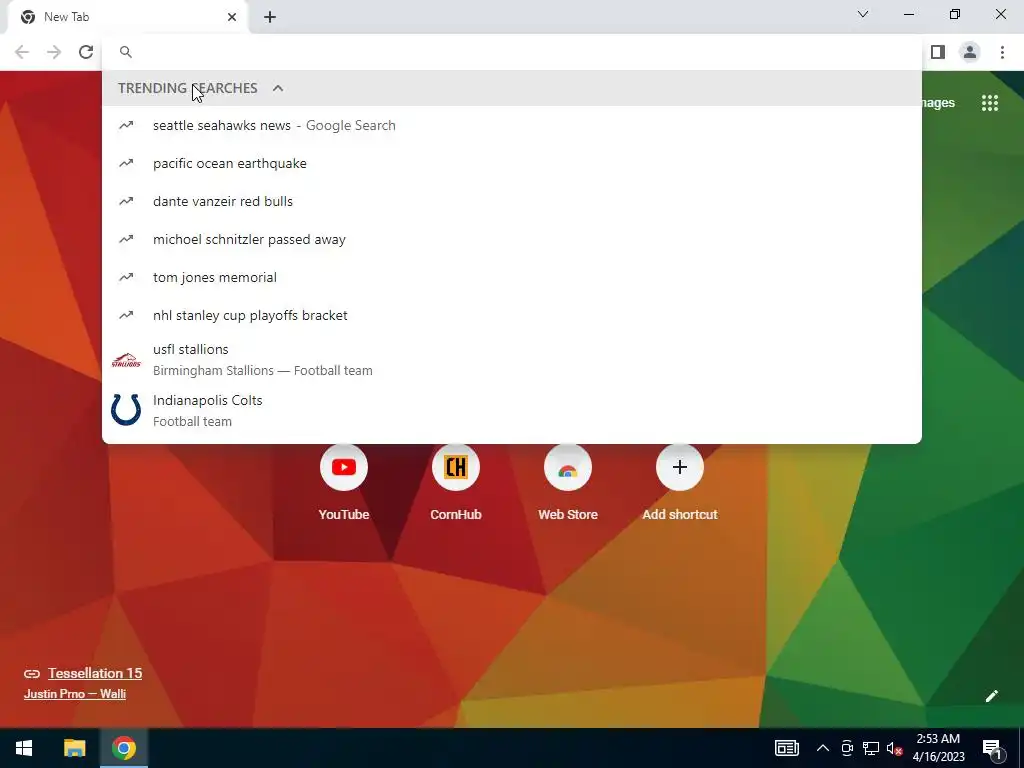Click the Colts horseshoe logo
Screen dimensions: 1024x768
pyautogui.click(x=126, y=410)
